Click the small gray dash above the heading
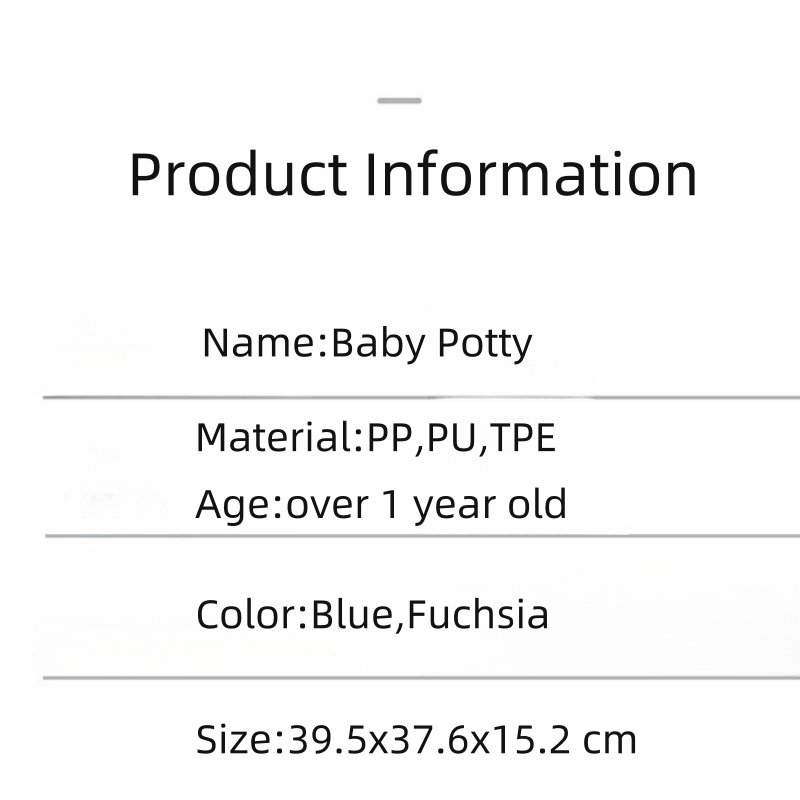Image resolution: width=800 pixels, height=800 pixels. click(x=400, y=101)
